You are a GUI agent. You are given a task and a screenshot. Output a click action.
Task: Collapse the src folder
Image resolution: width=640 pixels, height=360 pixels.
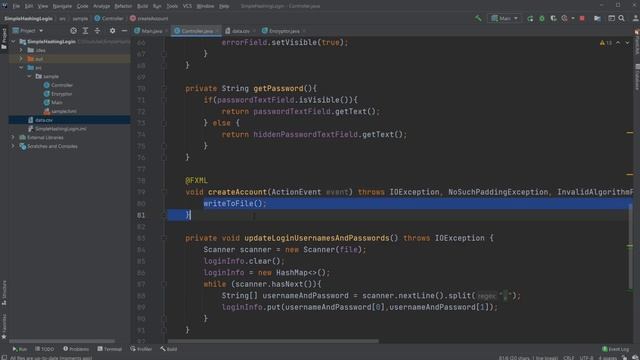tap(21, 68)
